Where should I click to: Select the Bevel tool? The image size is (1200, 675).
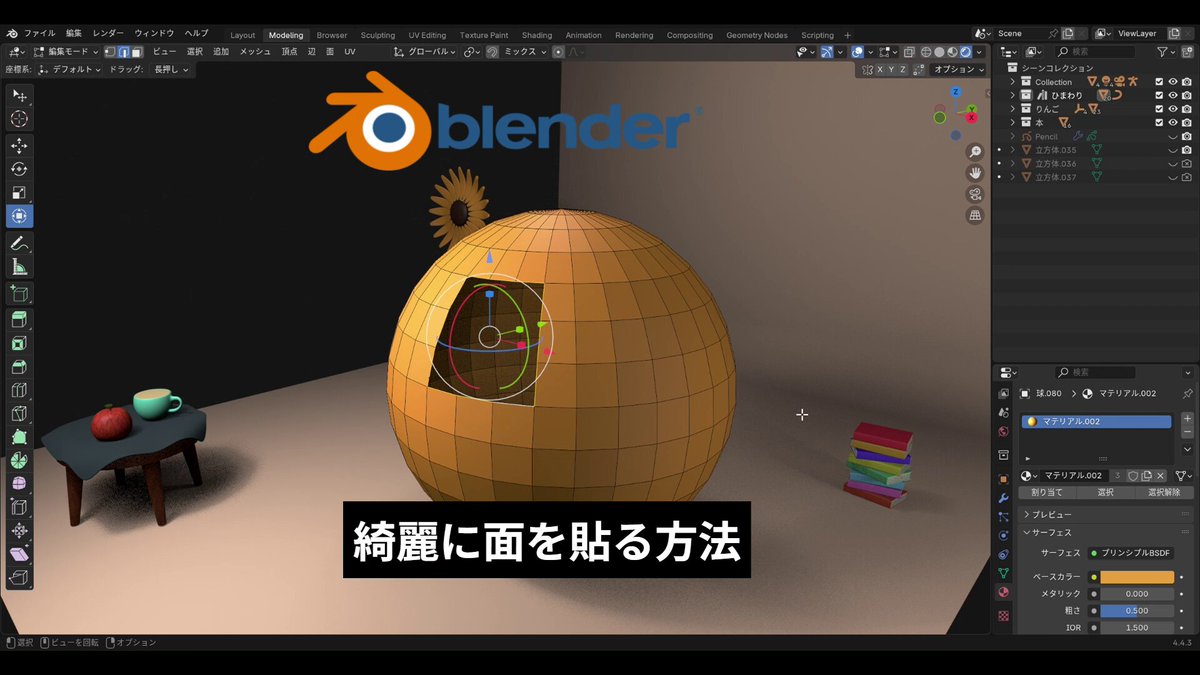(x=19, y=367)
